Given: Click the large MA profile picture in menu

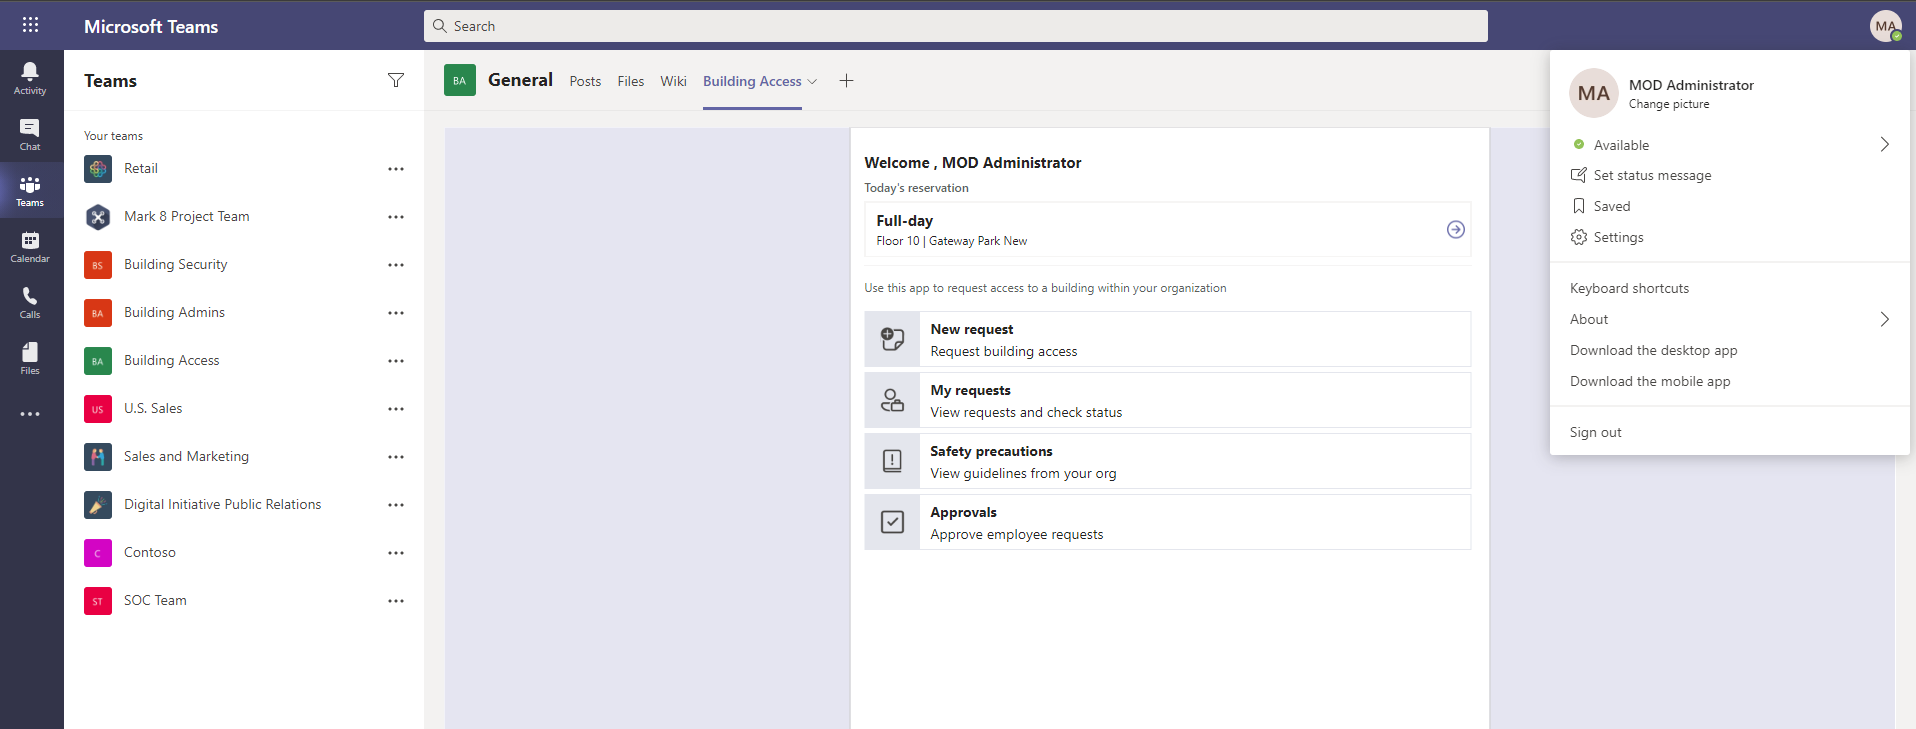Looking at the screenshot, I should click(x=1594, y=93).
